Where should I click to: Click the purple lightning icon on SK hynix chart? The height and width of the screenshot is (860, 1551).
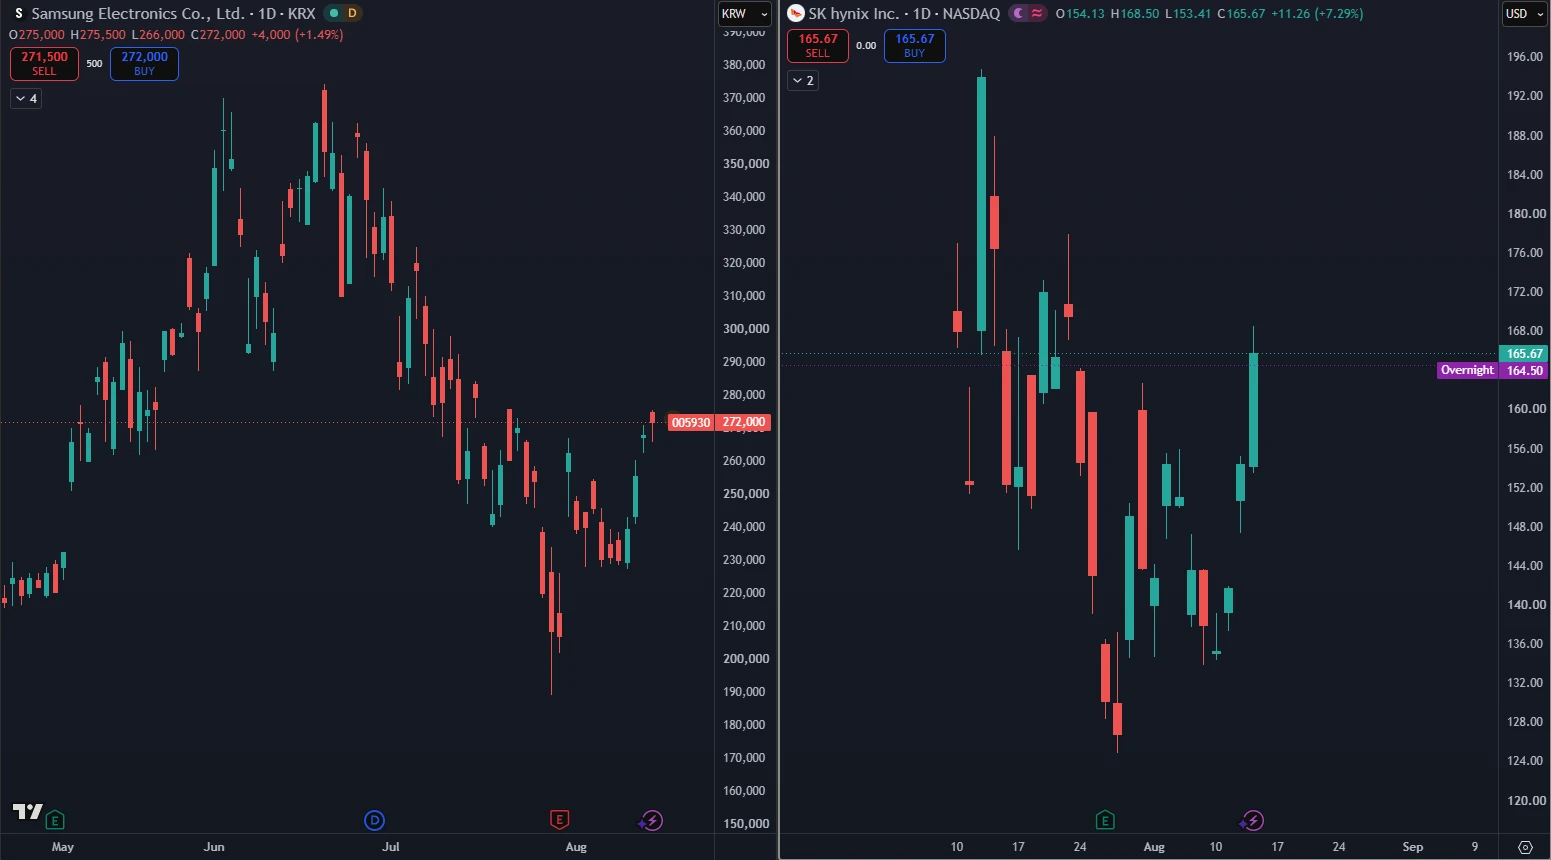click(x=1253, y=821)
